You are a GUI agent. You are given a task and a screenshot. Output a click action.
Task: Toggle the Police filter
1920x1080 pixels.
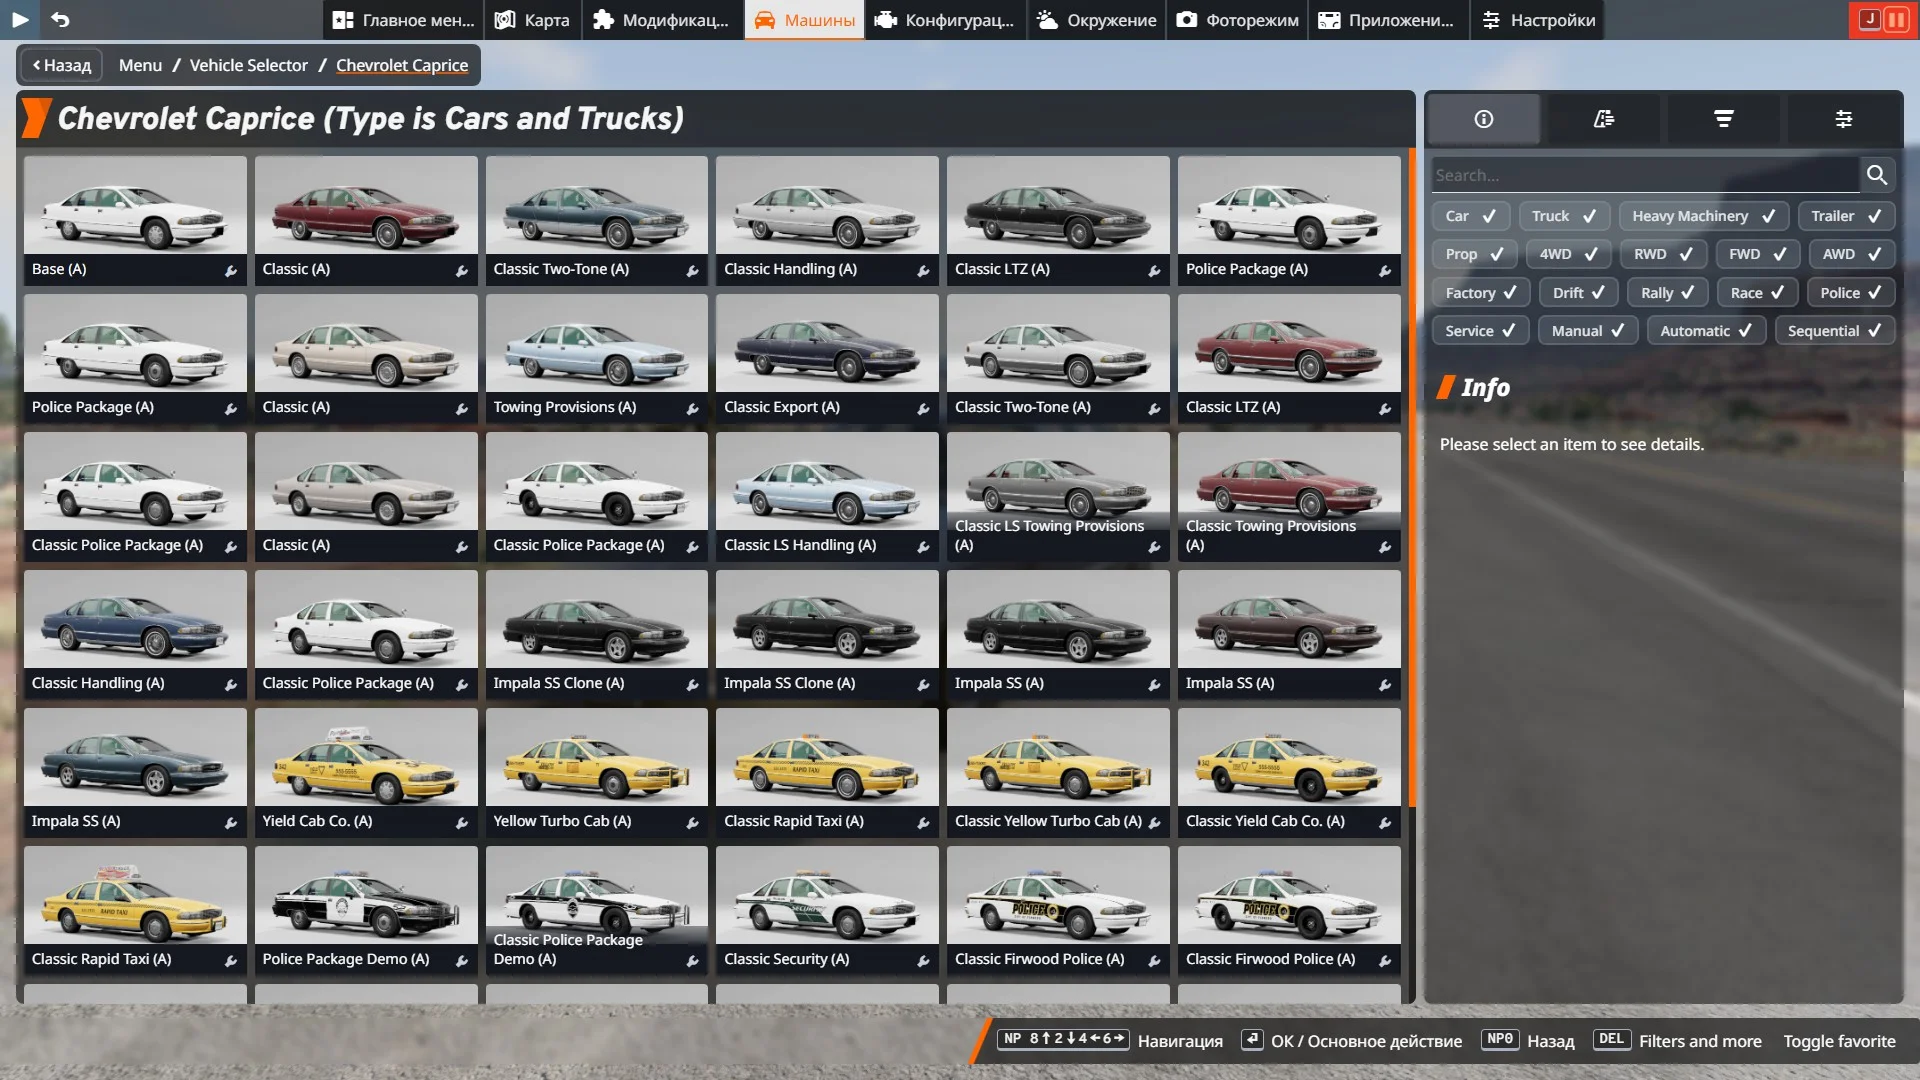(x=1851, y=293)
